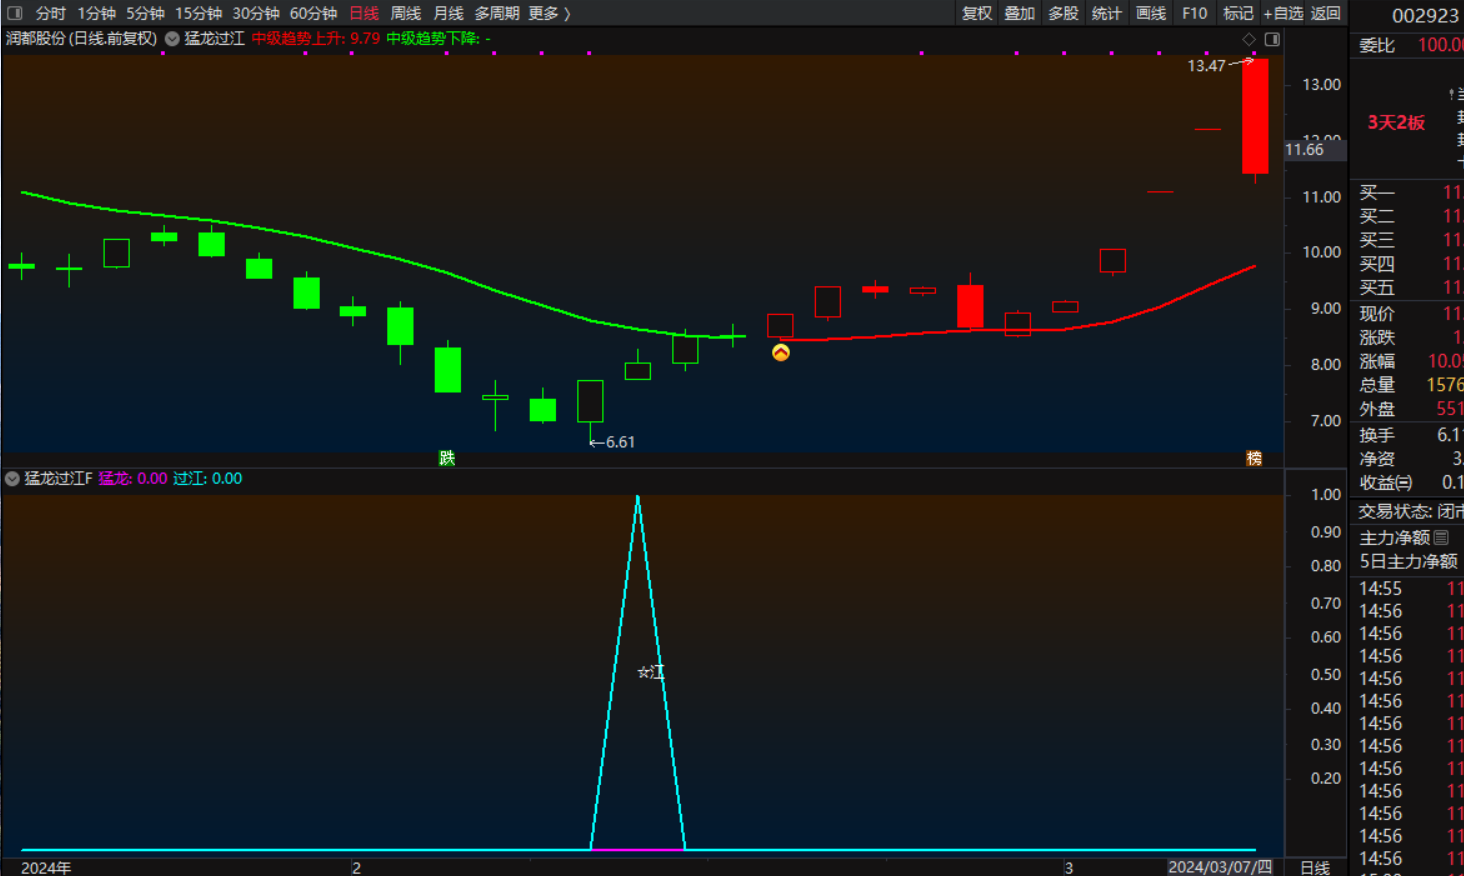This screenshot has width=1464, height=876.
Task: Switch to the 周线 weekly chart
Action: [405, 13]
